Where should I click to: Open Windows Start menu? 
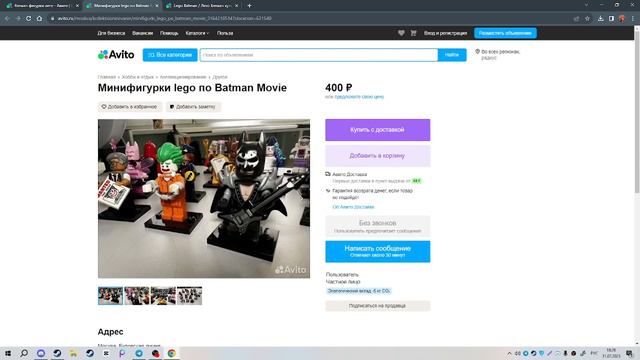click(8, 353)
